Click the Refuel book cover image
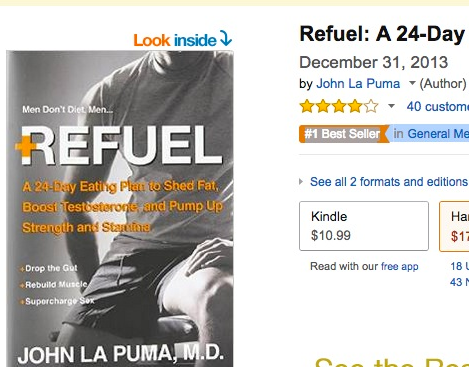 (120, 209)
